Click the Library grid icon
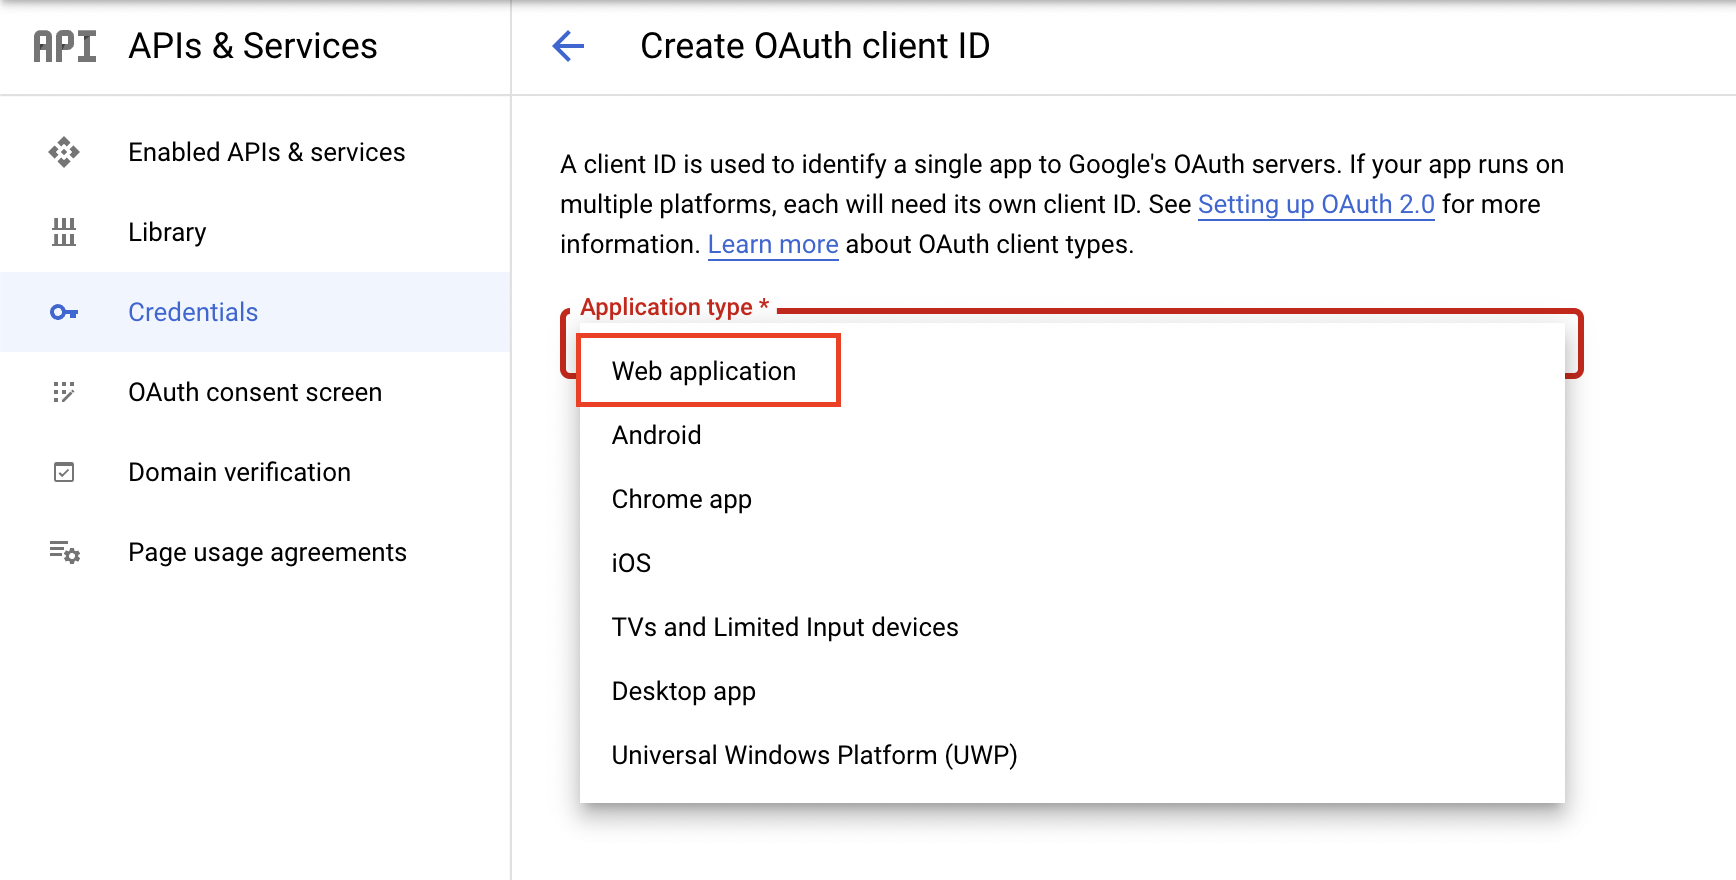 64,232
